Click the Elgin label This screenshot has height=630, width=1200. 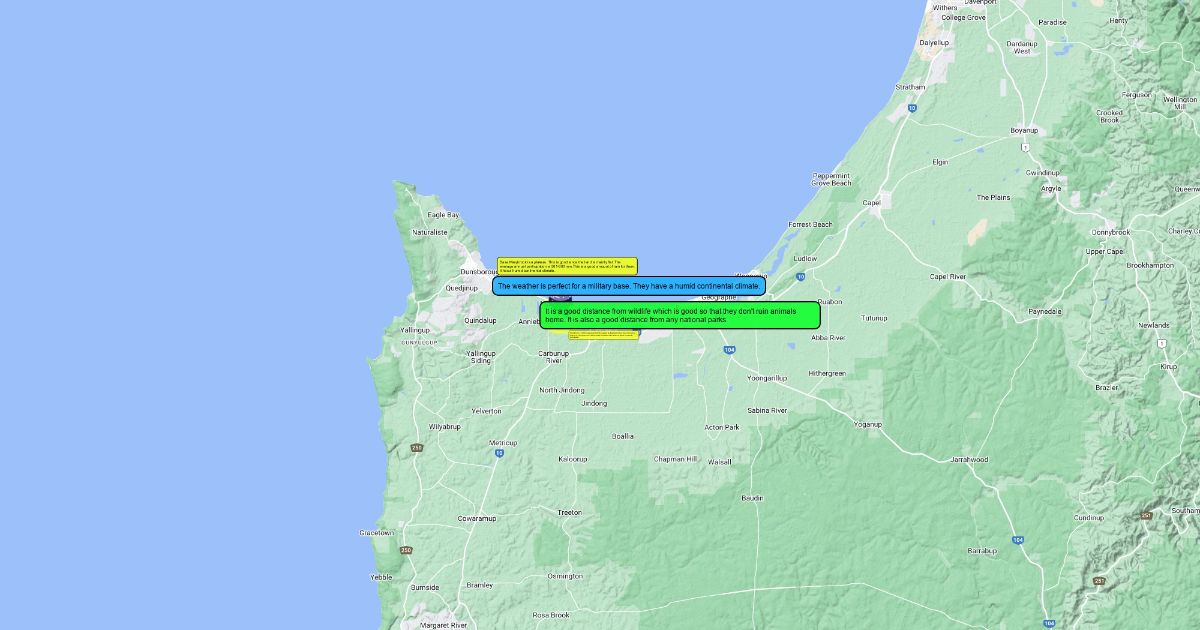tap(940, 161)
